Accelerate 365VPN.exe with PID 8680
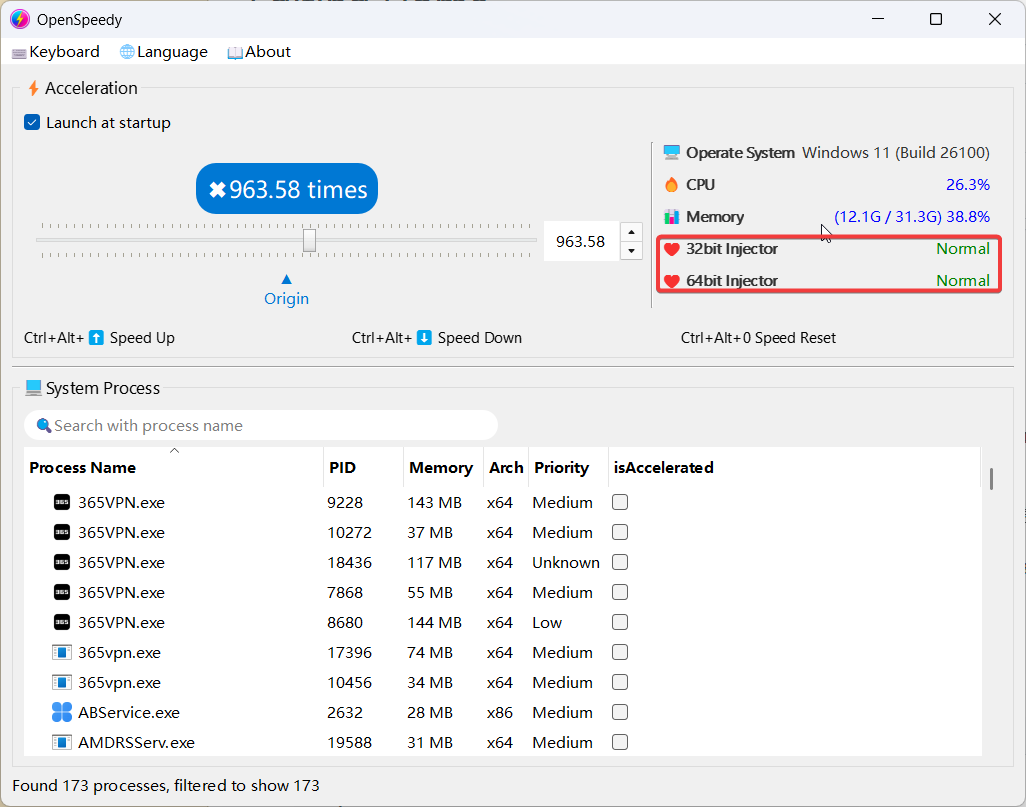The height and width of the screenshot is (807, 1026). (620, 622)
